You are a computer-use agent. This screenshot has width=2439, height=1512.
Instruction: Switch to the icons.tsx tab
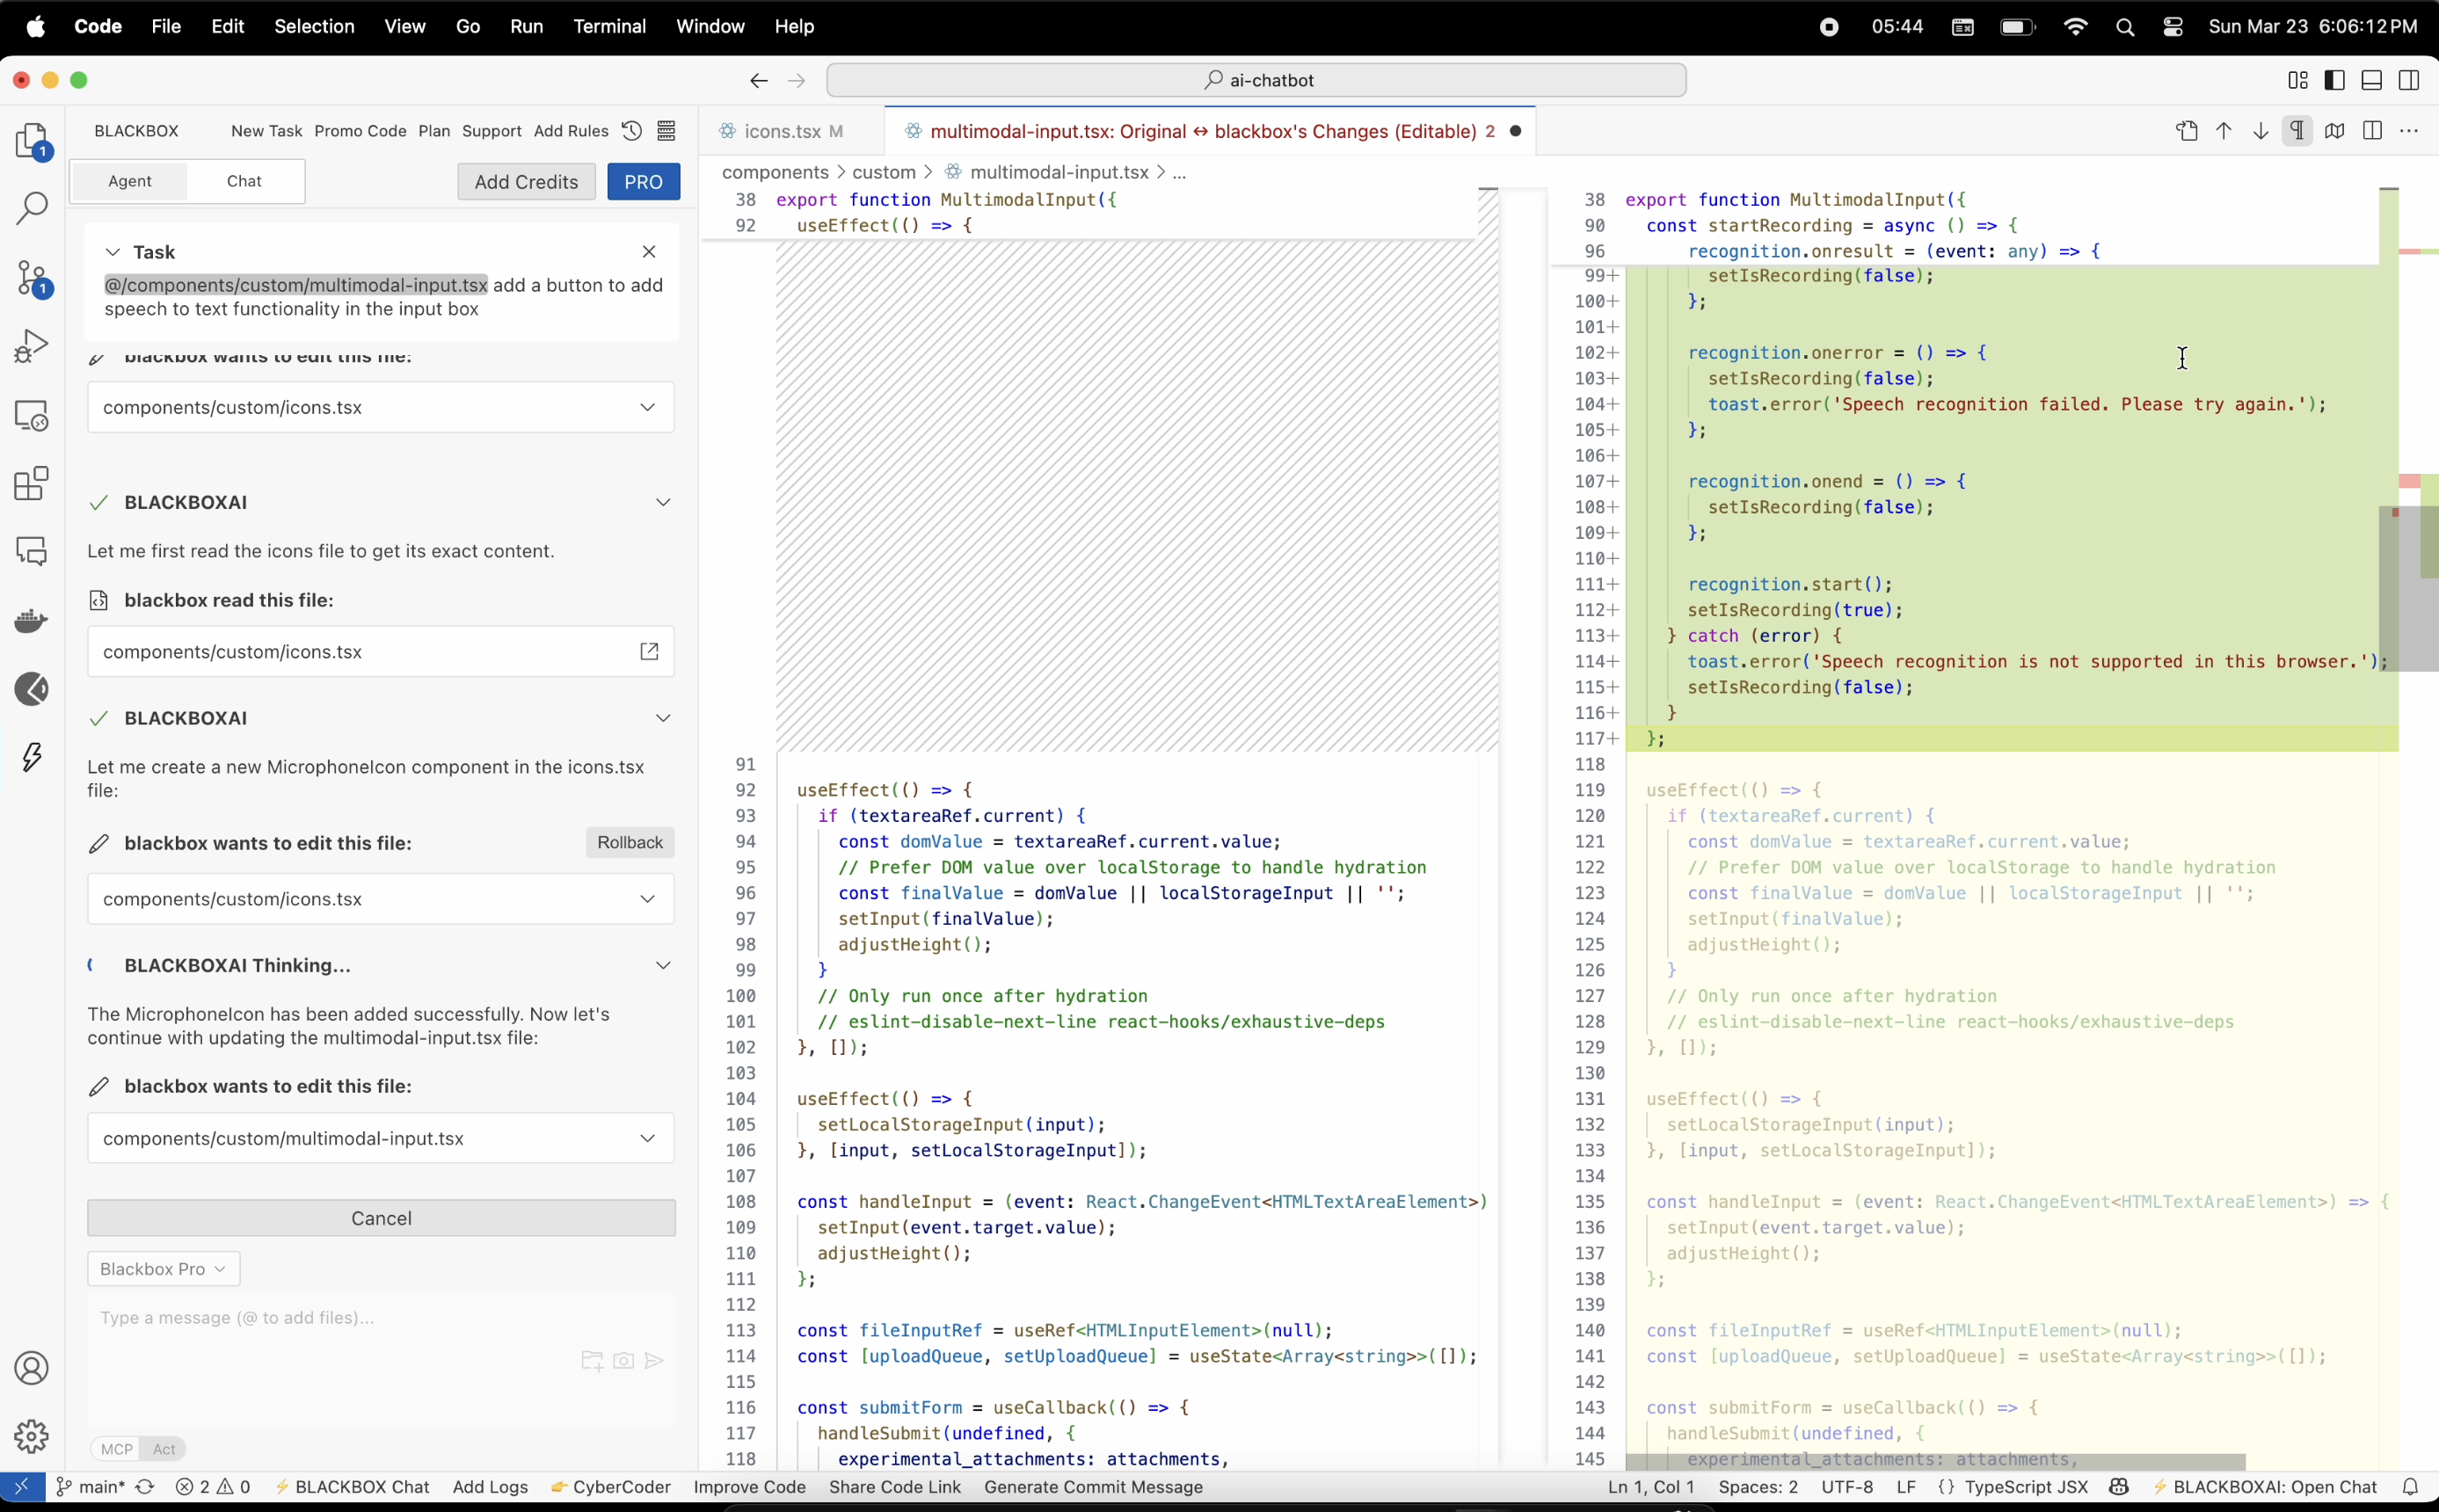(x=783, y=131)
